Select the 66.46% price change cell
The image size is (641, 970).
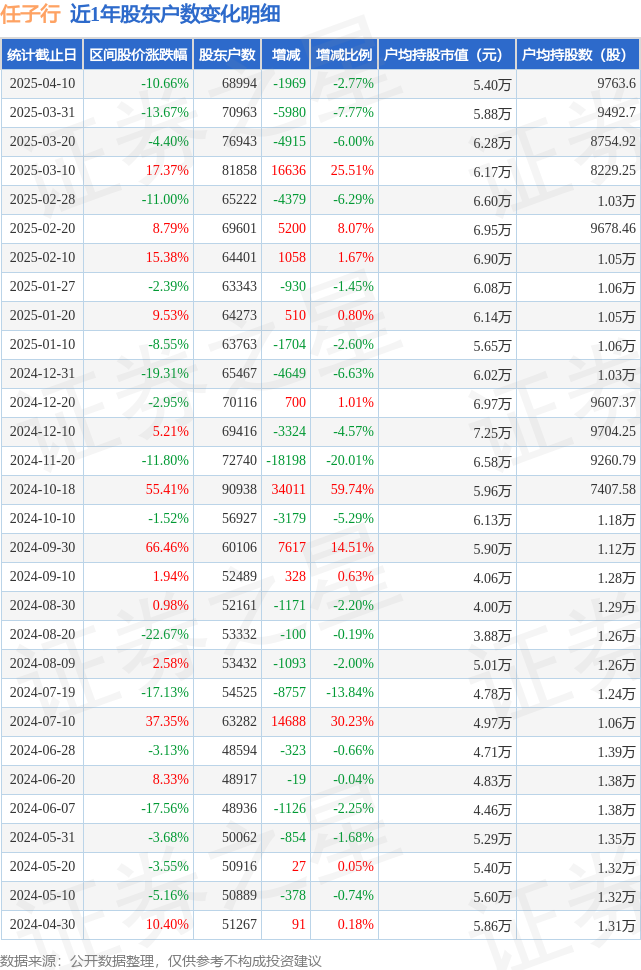pyautogui.click(x=167, y=547)
